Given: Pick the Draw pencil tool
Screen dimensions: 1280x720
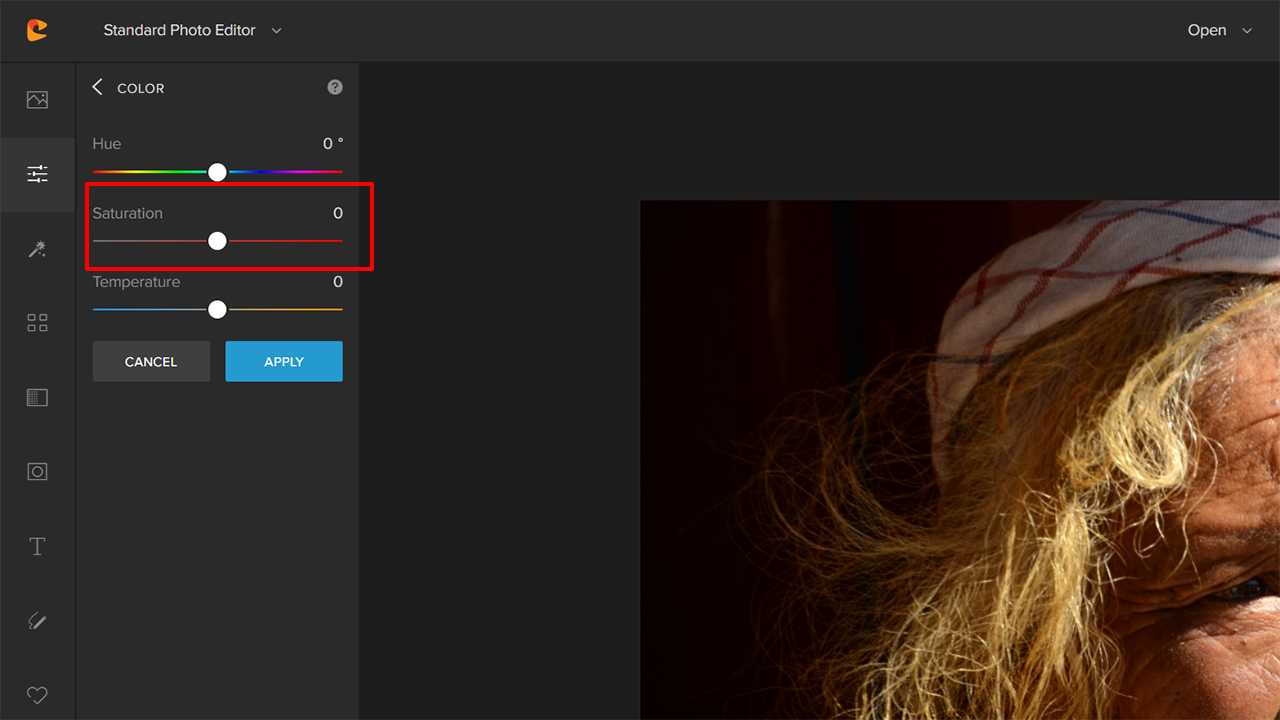Looking at the screenshot, I should click(x=37, y=620).
